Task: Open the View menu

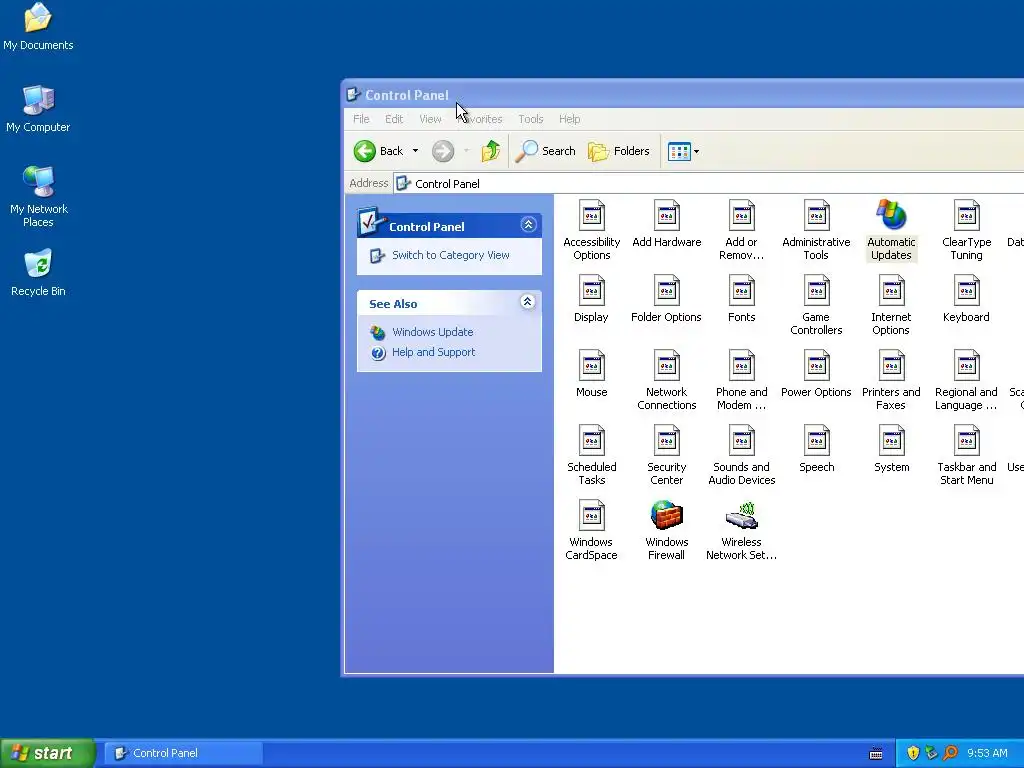Action: [x=430, y=119]
